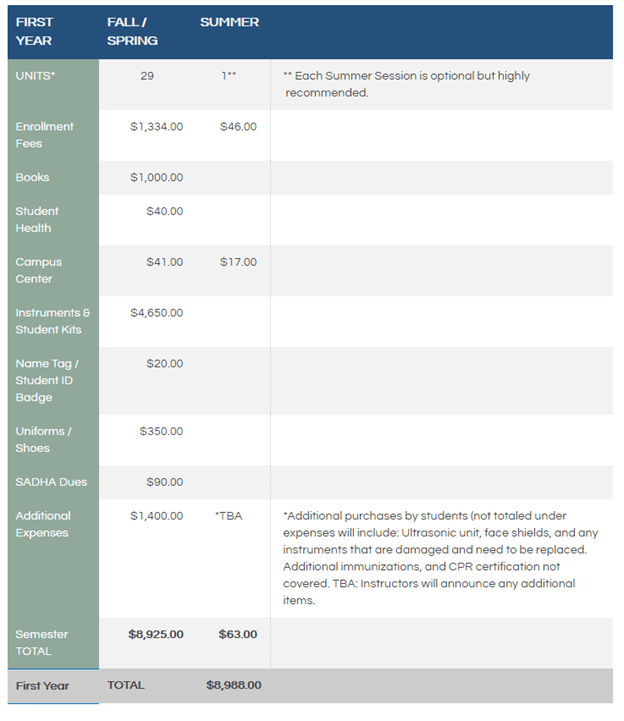
Task: Select the *TBA summer additional expenses cell
Action: (228, 516)
